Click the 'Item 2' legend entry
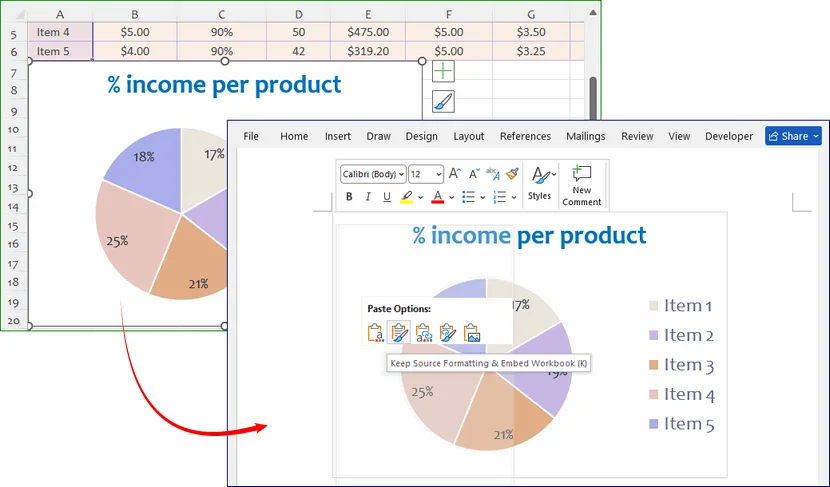Image resolution: width=830 pixels, height=487 pixels. 681,335
